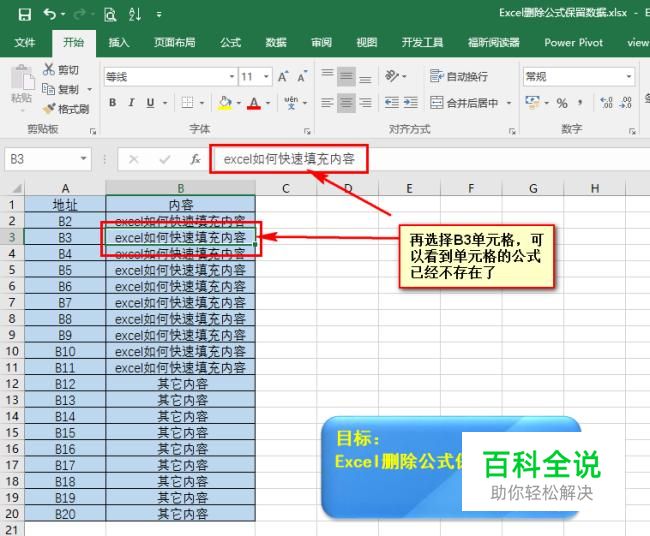
Task: Apply the yellow fill color bucket
Action: (x=225, y=103)
